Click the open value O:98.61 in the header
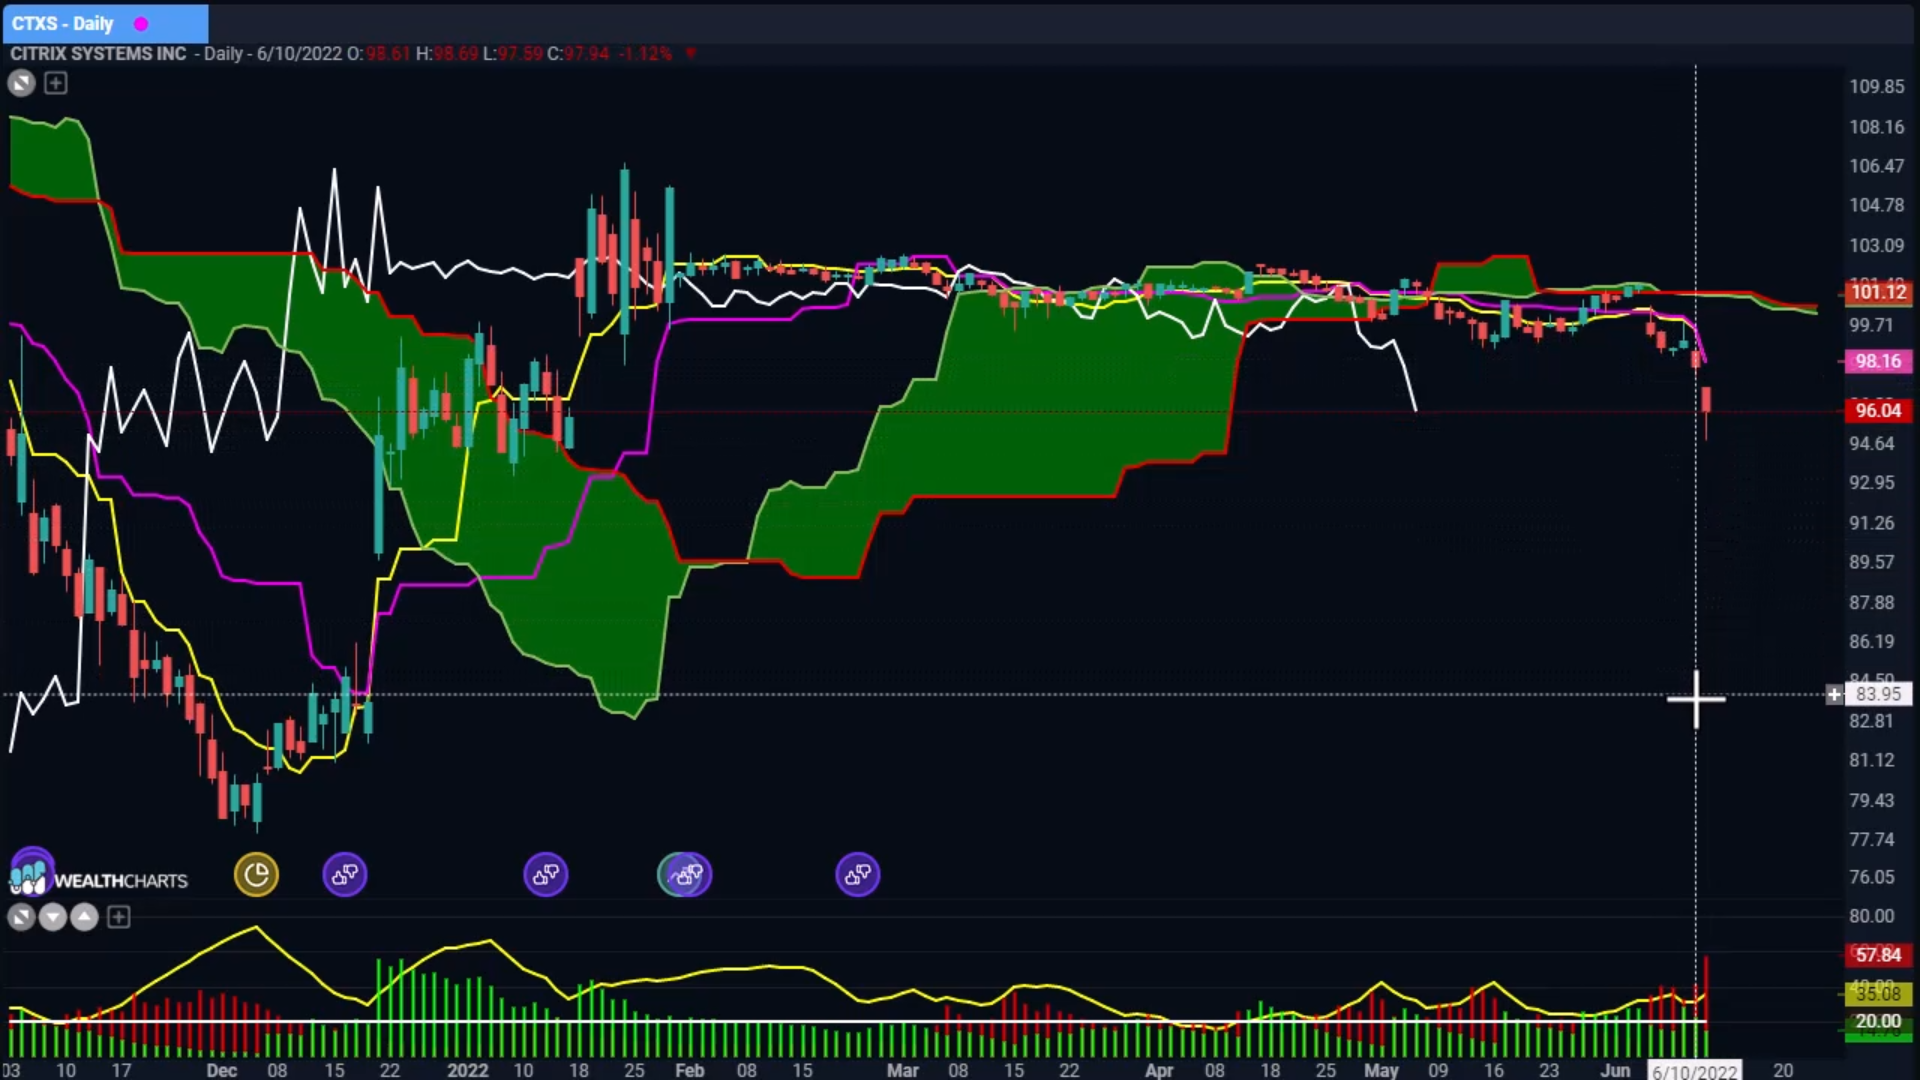Screen dimensions: 1920x1080 [378, 54]
